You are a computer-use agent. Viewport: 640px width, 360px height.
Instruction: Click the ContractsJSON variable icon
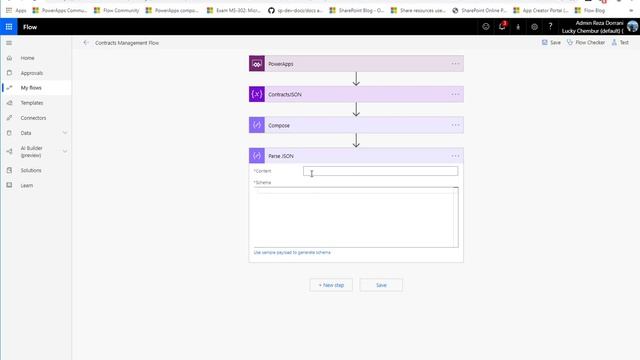click(257, 94)
